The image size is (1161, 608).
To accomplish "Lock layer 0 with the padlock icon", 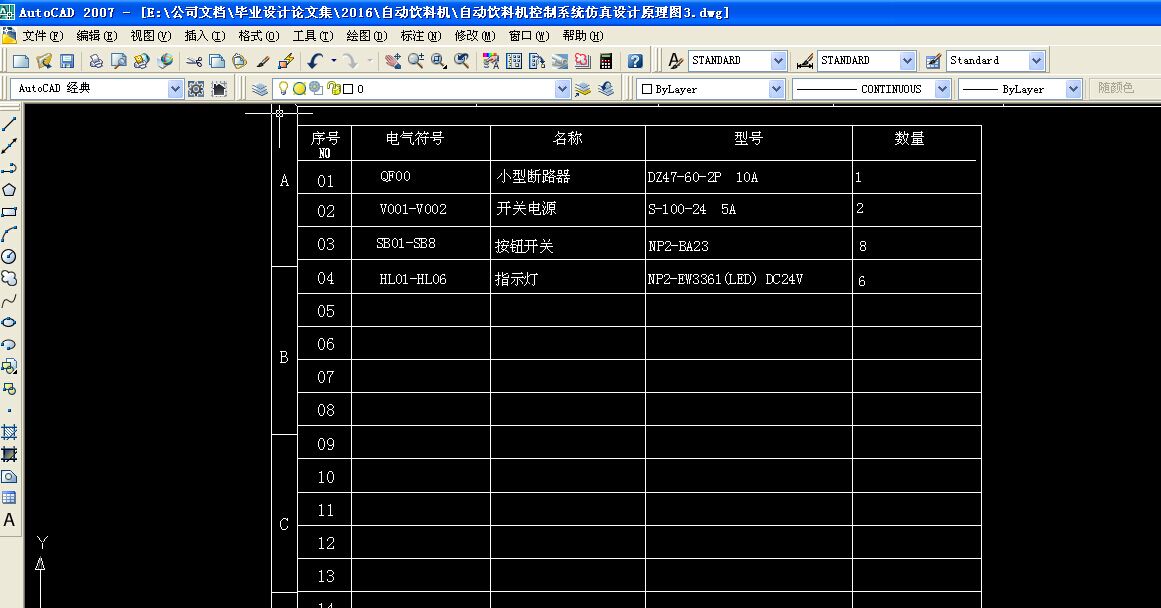I will [x=335, y=88].
